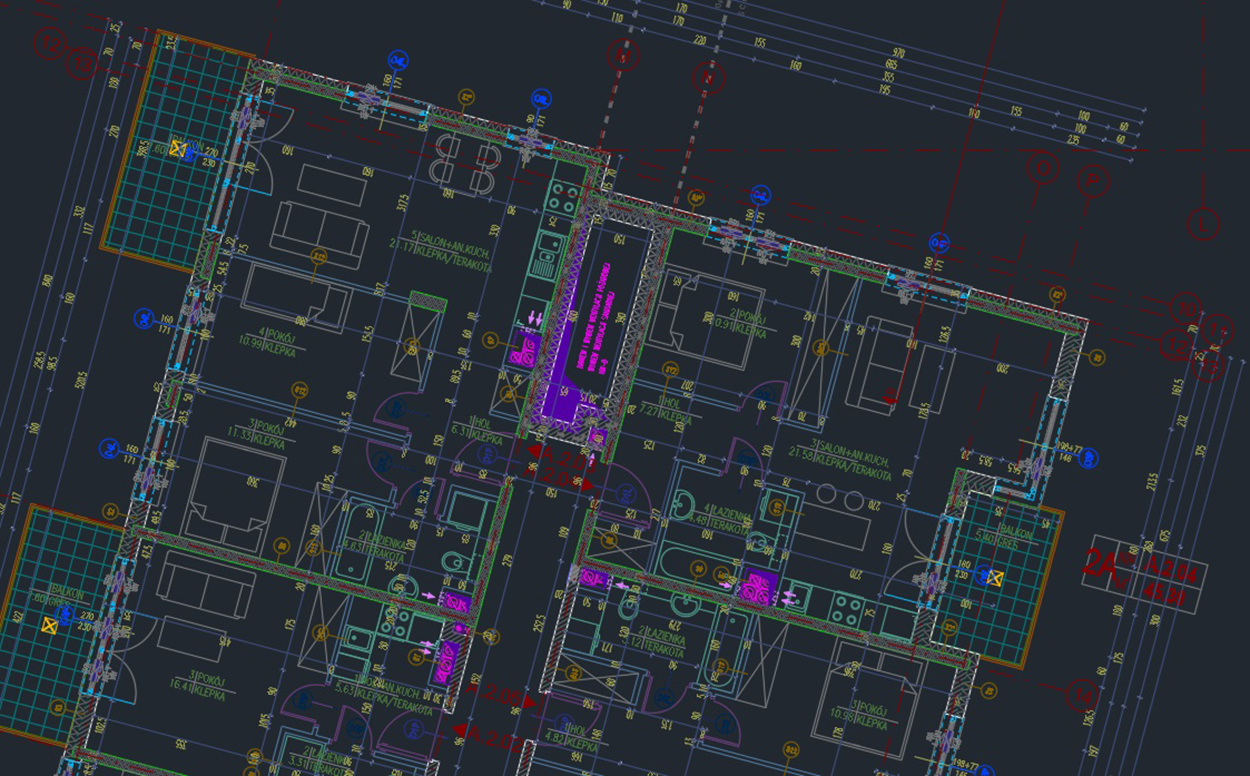The width and height of the screenshot is (1250, 776).
Task: Click the grid axis bubble labeled L
Action: (x=1204, y=224)
